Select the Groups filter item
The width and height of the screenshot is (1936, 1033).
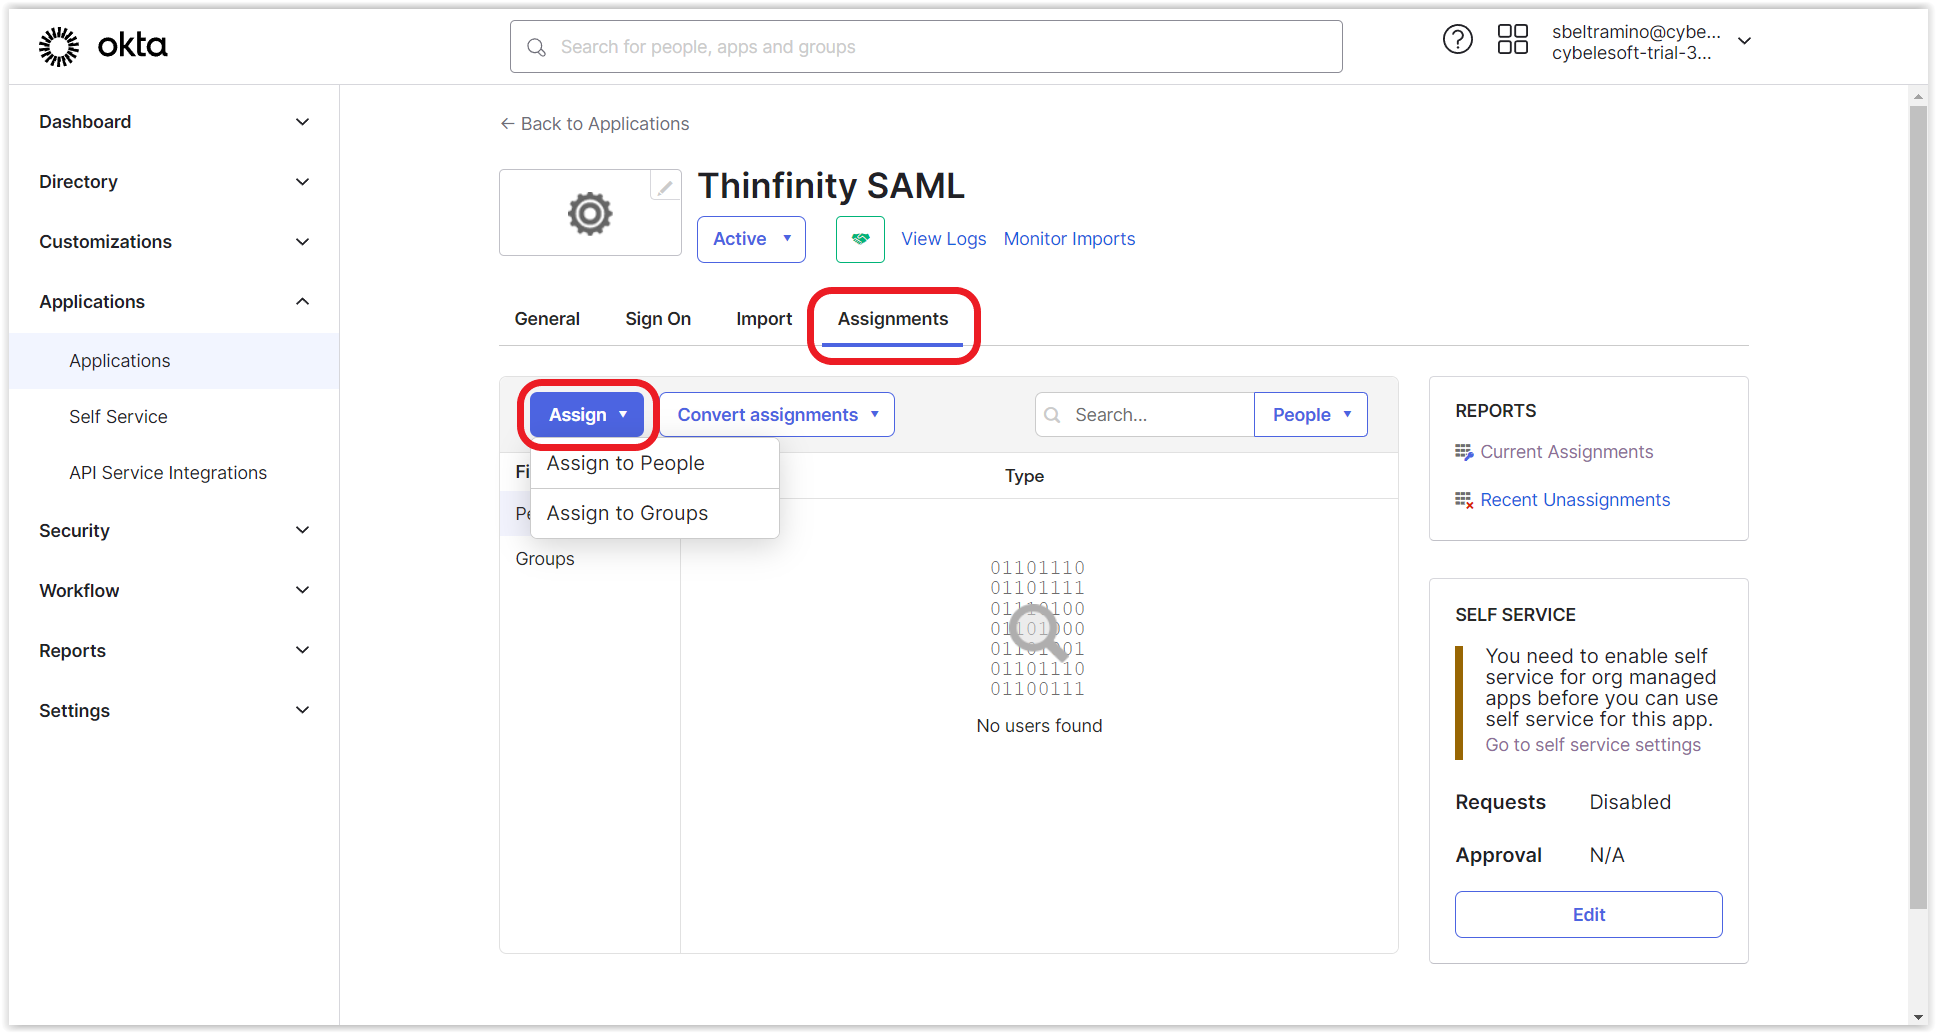tap(545, 559)
